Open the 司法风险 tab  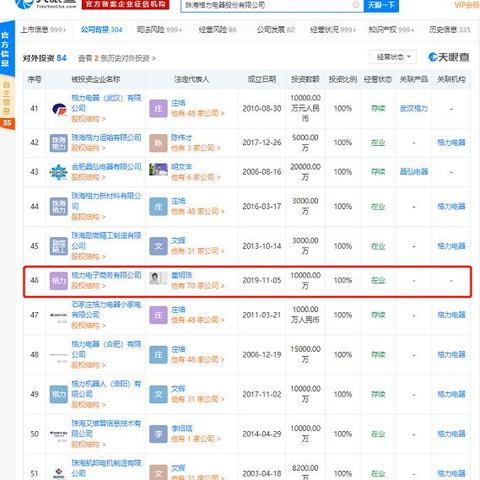tap(159, 30)
